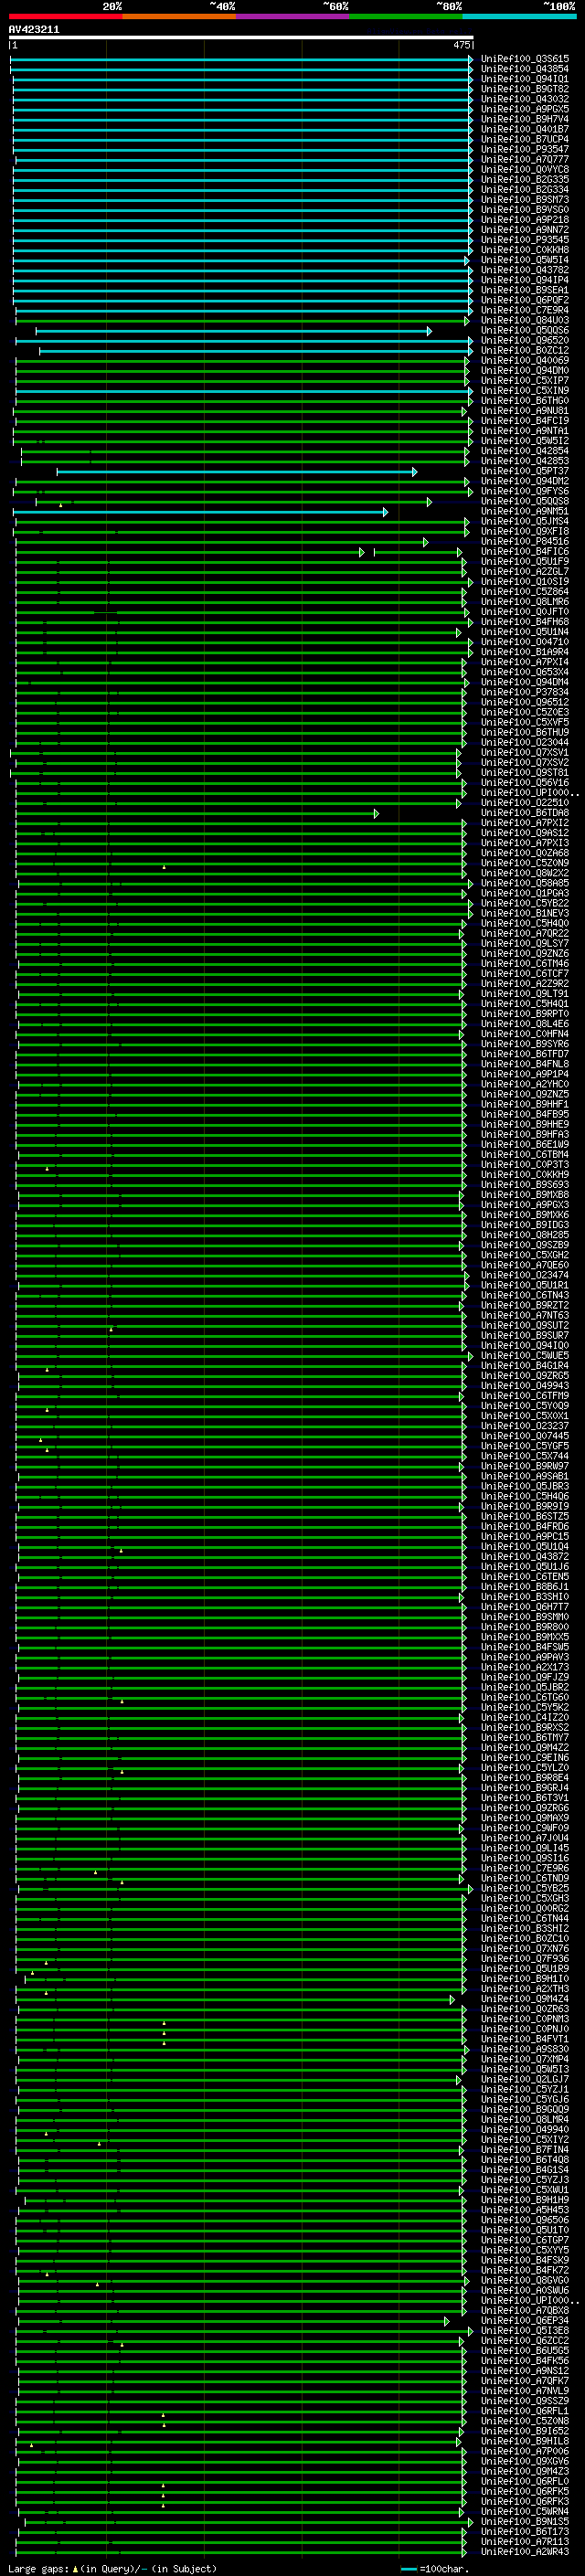The height and width of the screenshot is (2576, 585).
Task: Open hit UniRef100_B9GT82
Action: pos(525,89)
